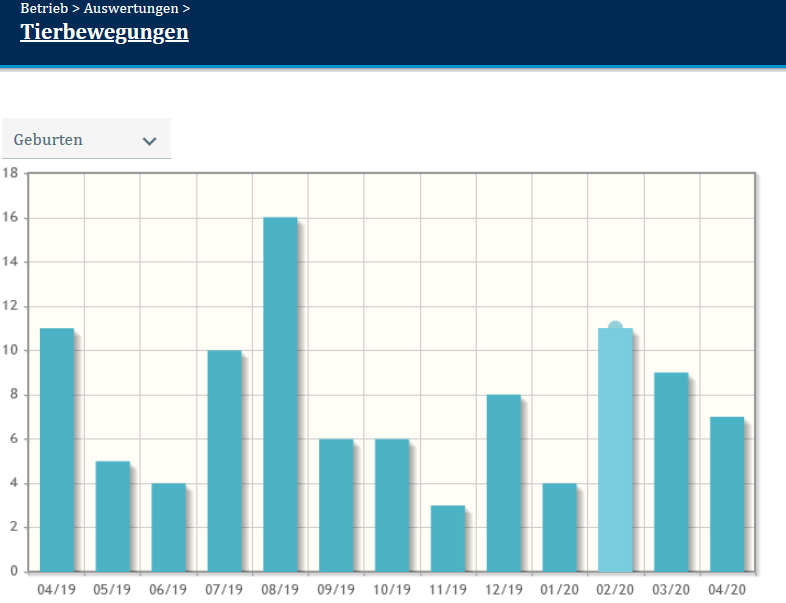Select the 10/19 bar in chart
This screenshot has width=786, height=603.
[x=392, y=505]
